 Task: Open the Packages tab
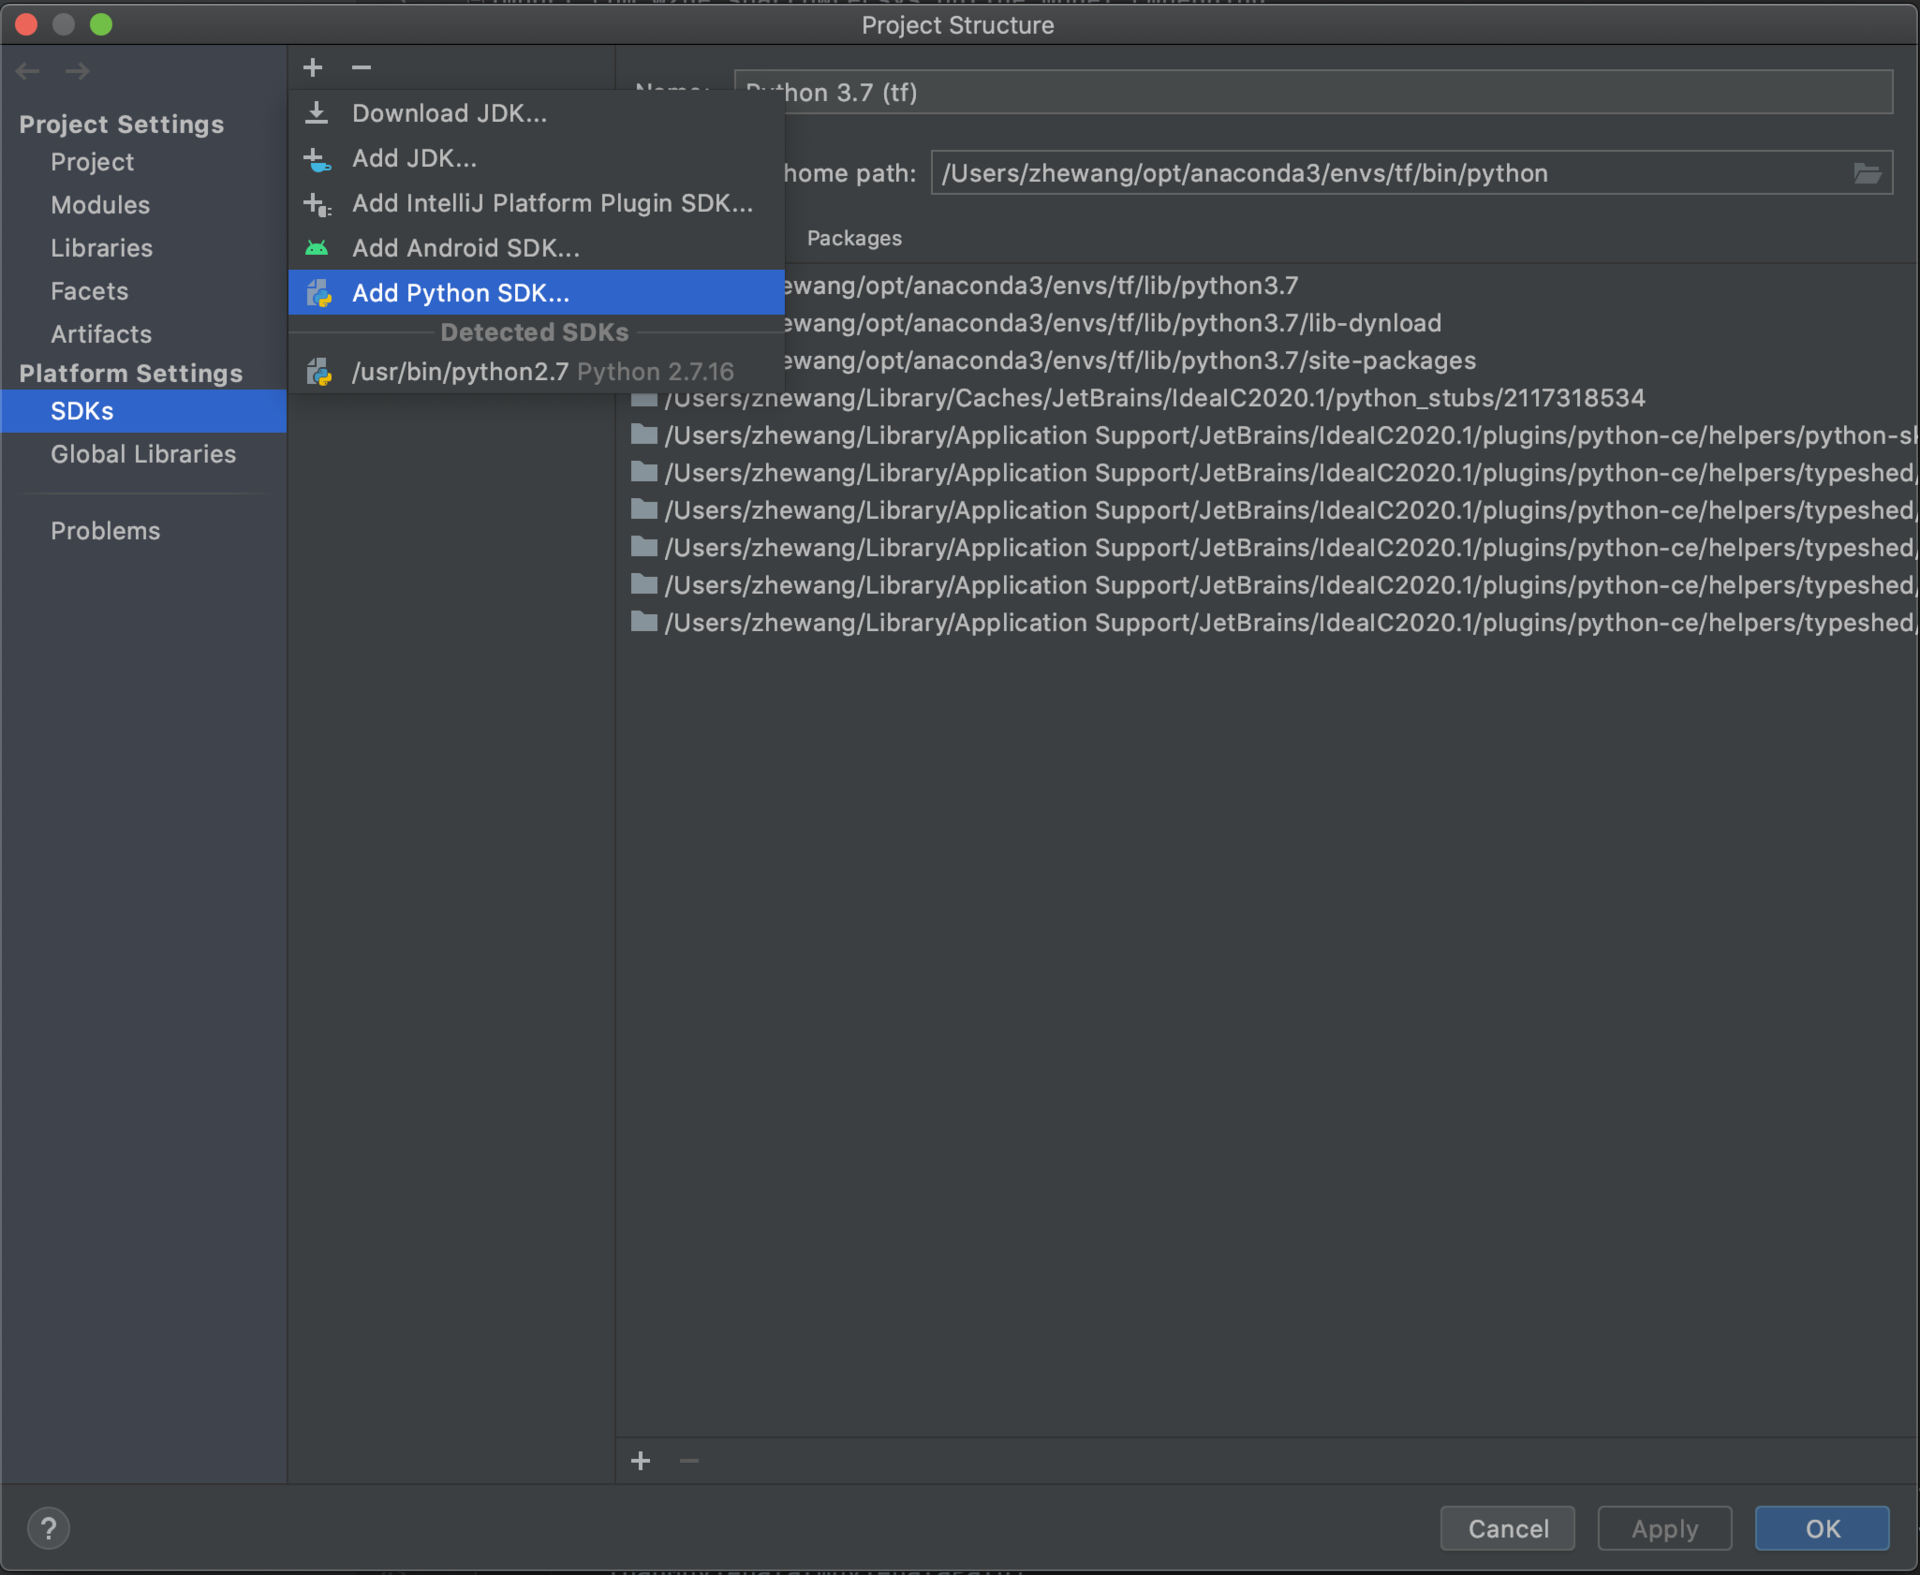(854, 238)
